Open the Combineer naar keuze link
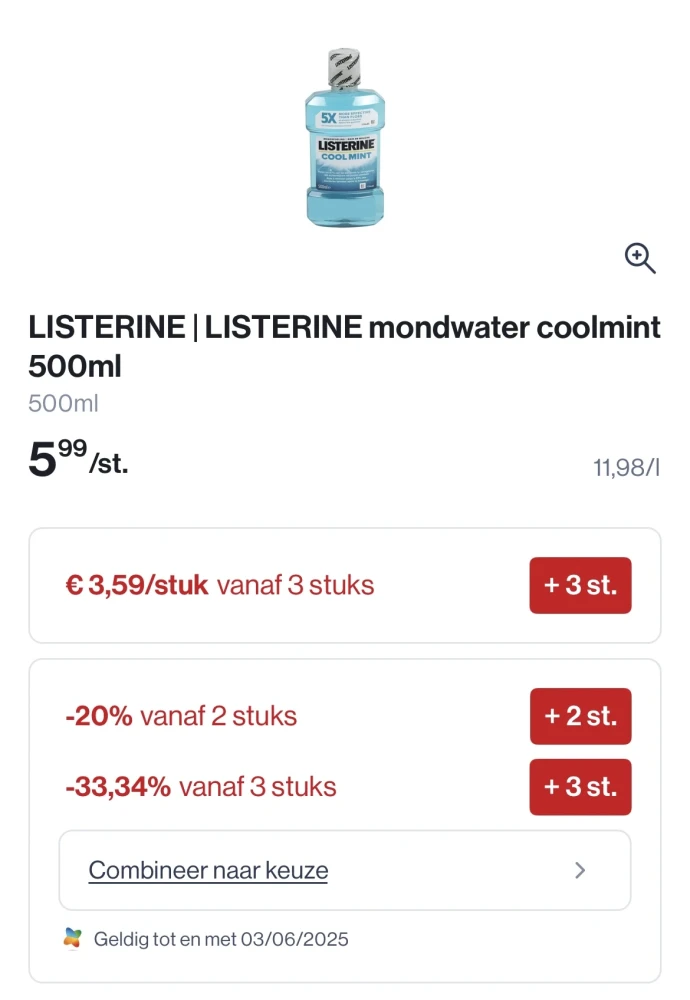 pos(208,870)
